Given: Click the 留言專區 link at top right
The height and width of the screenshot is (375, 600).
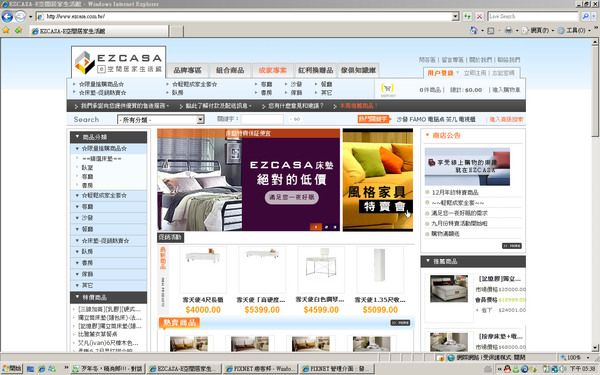Looking at the screenshot, I should [x=453, y=60].
